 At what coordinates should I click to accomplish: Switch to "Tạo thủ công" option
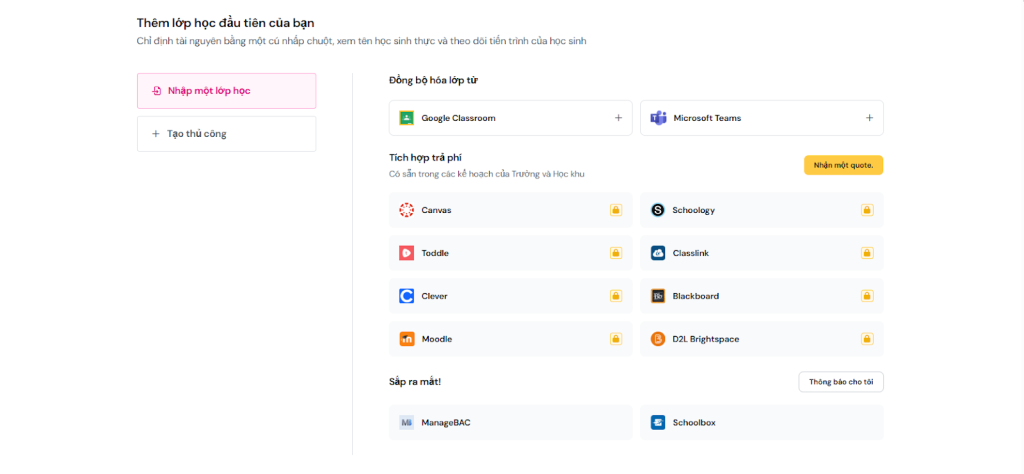tap(226, 134)
